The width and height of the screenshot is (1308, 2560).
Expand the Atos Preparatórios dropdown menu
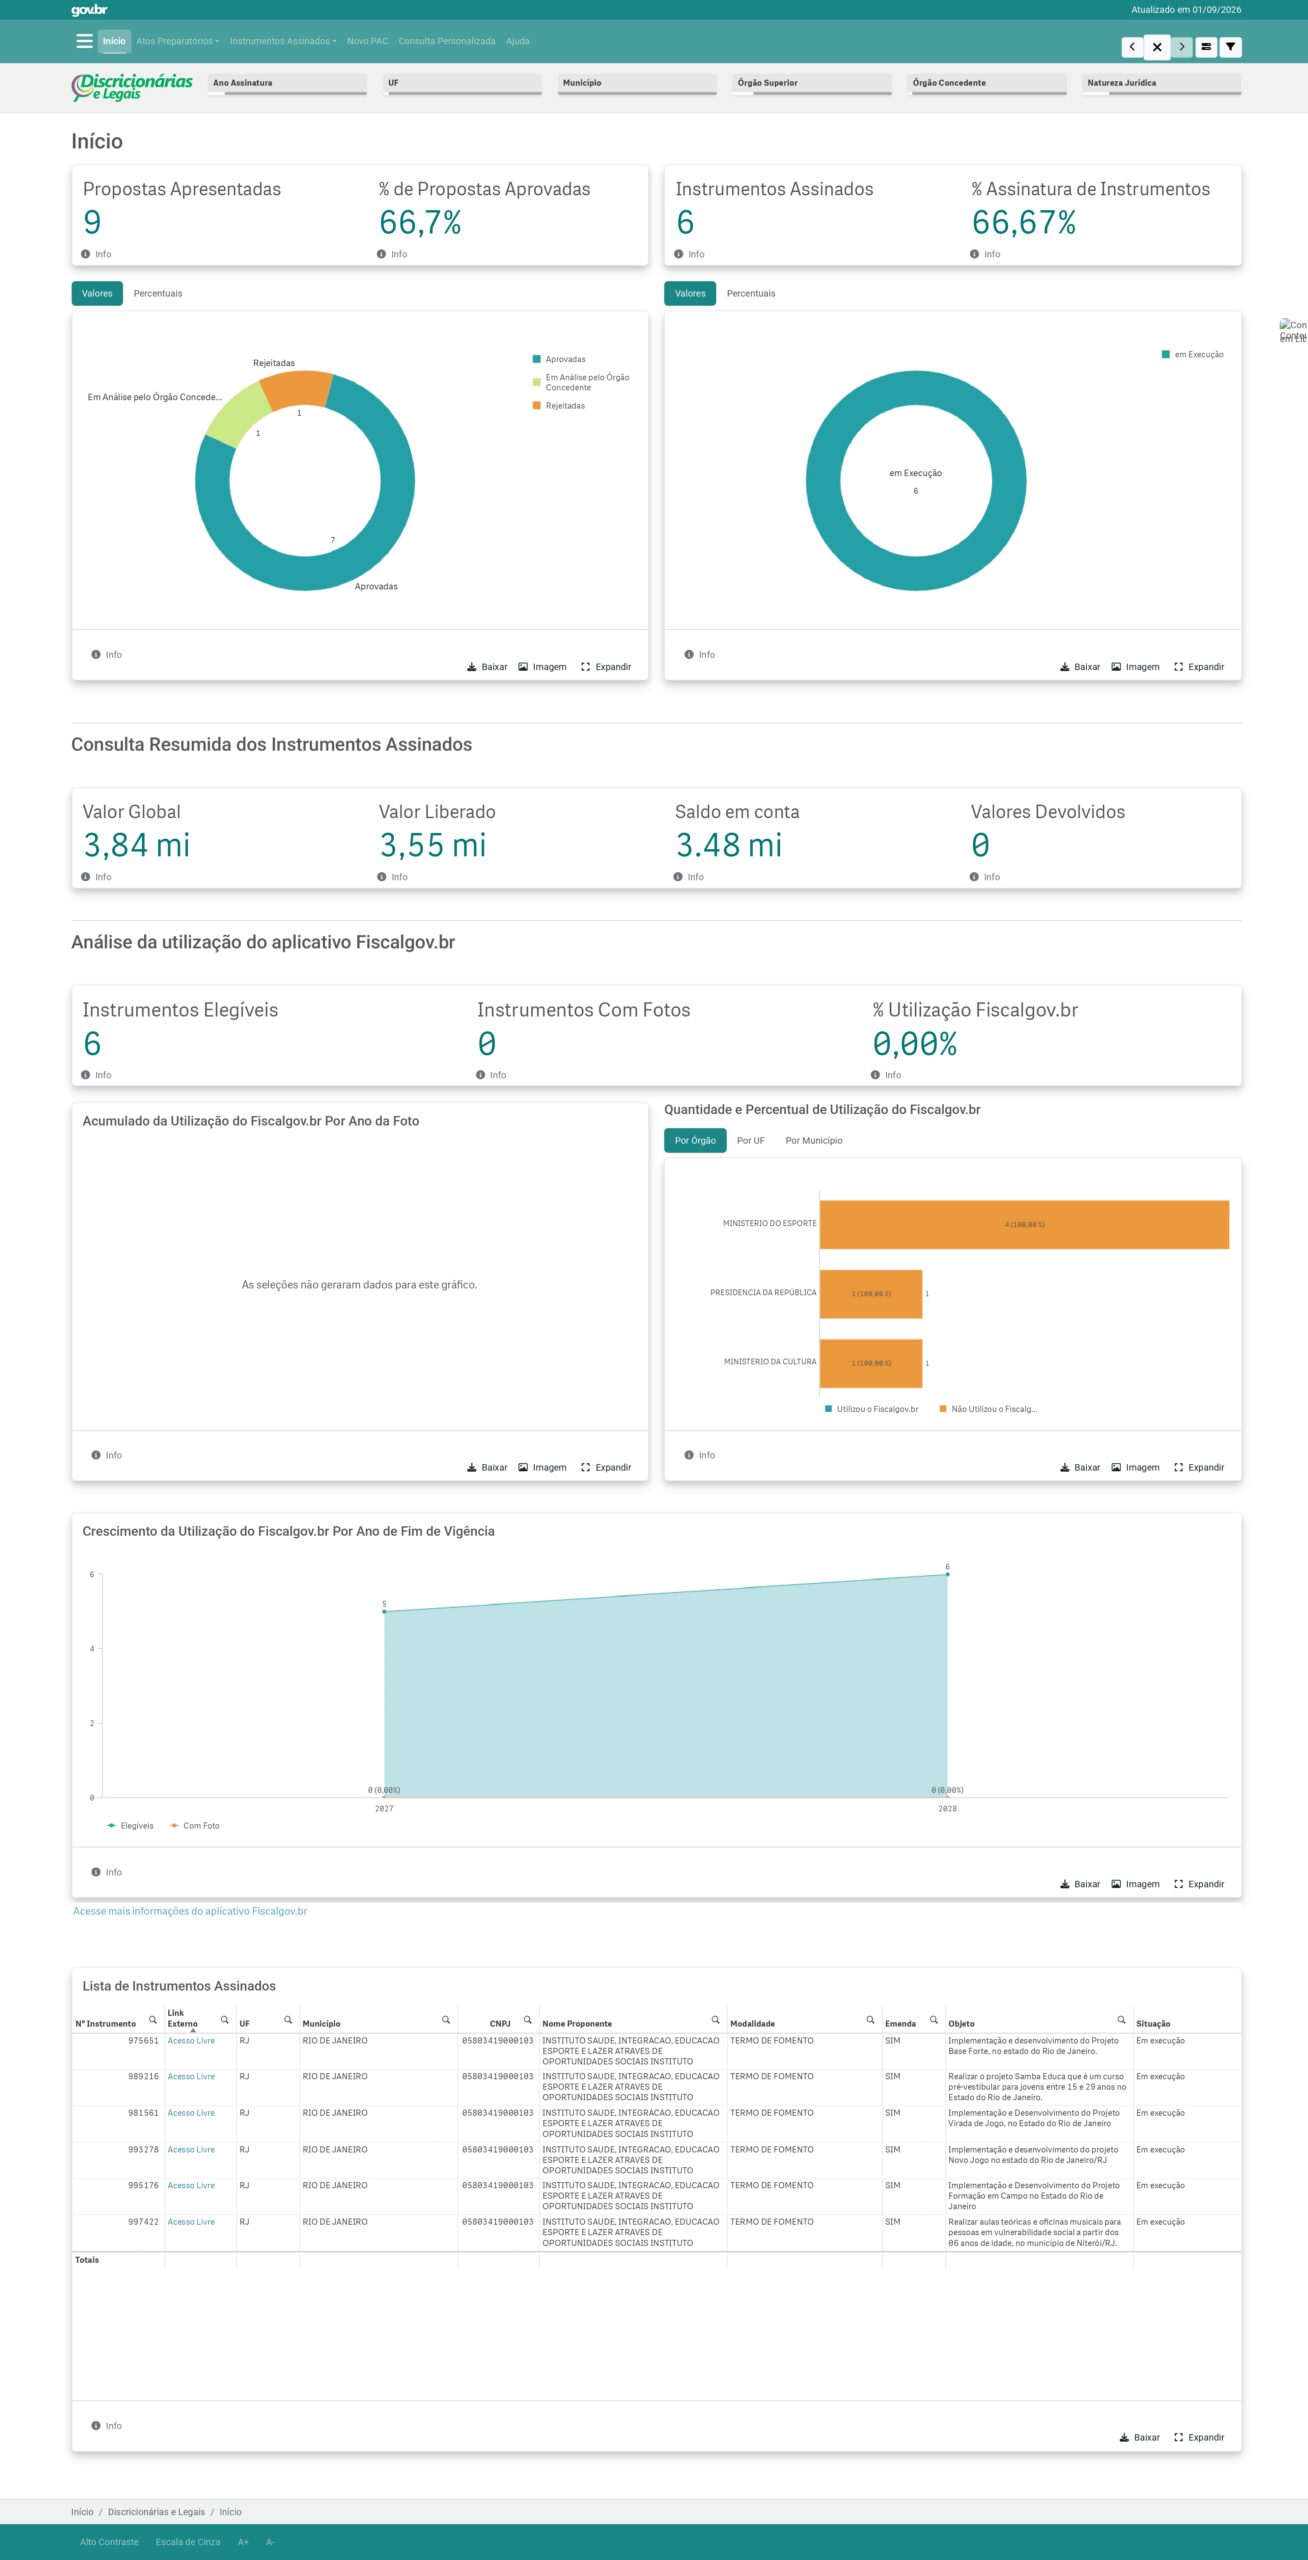[x=177, y=41]
